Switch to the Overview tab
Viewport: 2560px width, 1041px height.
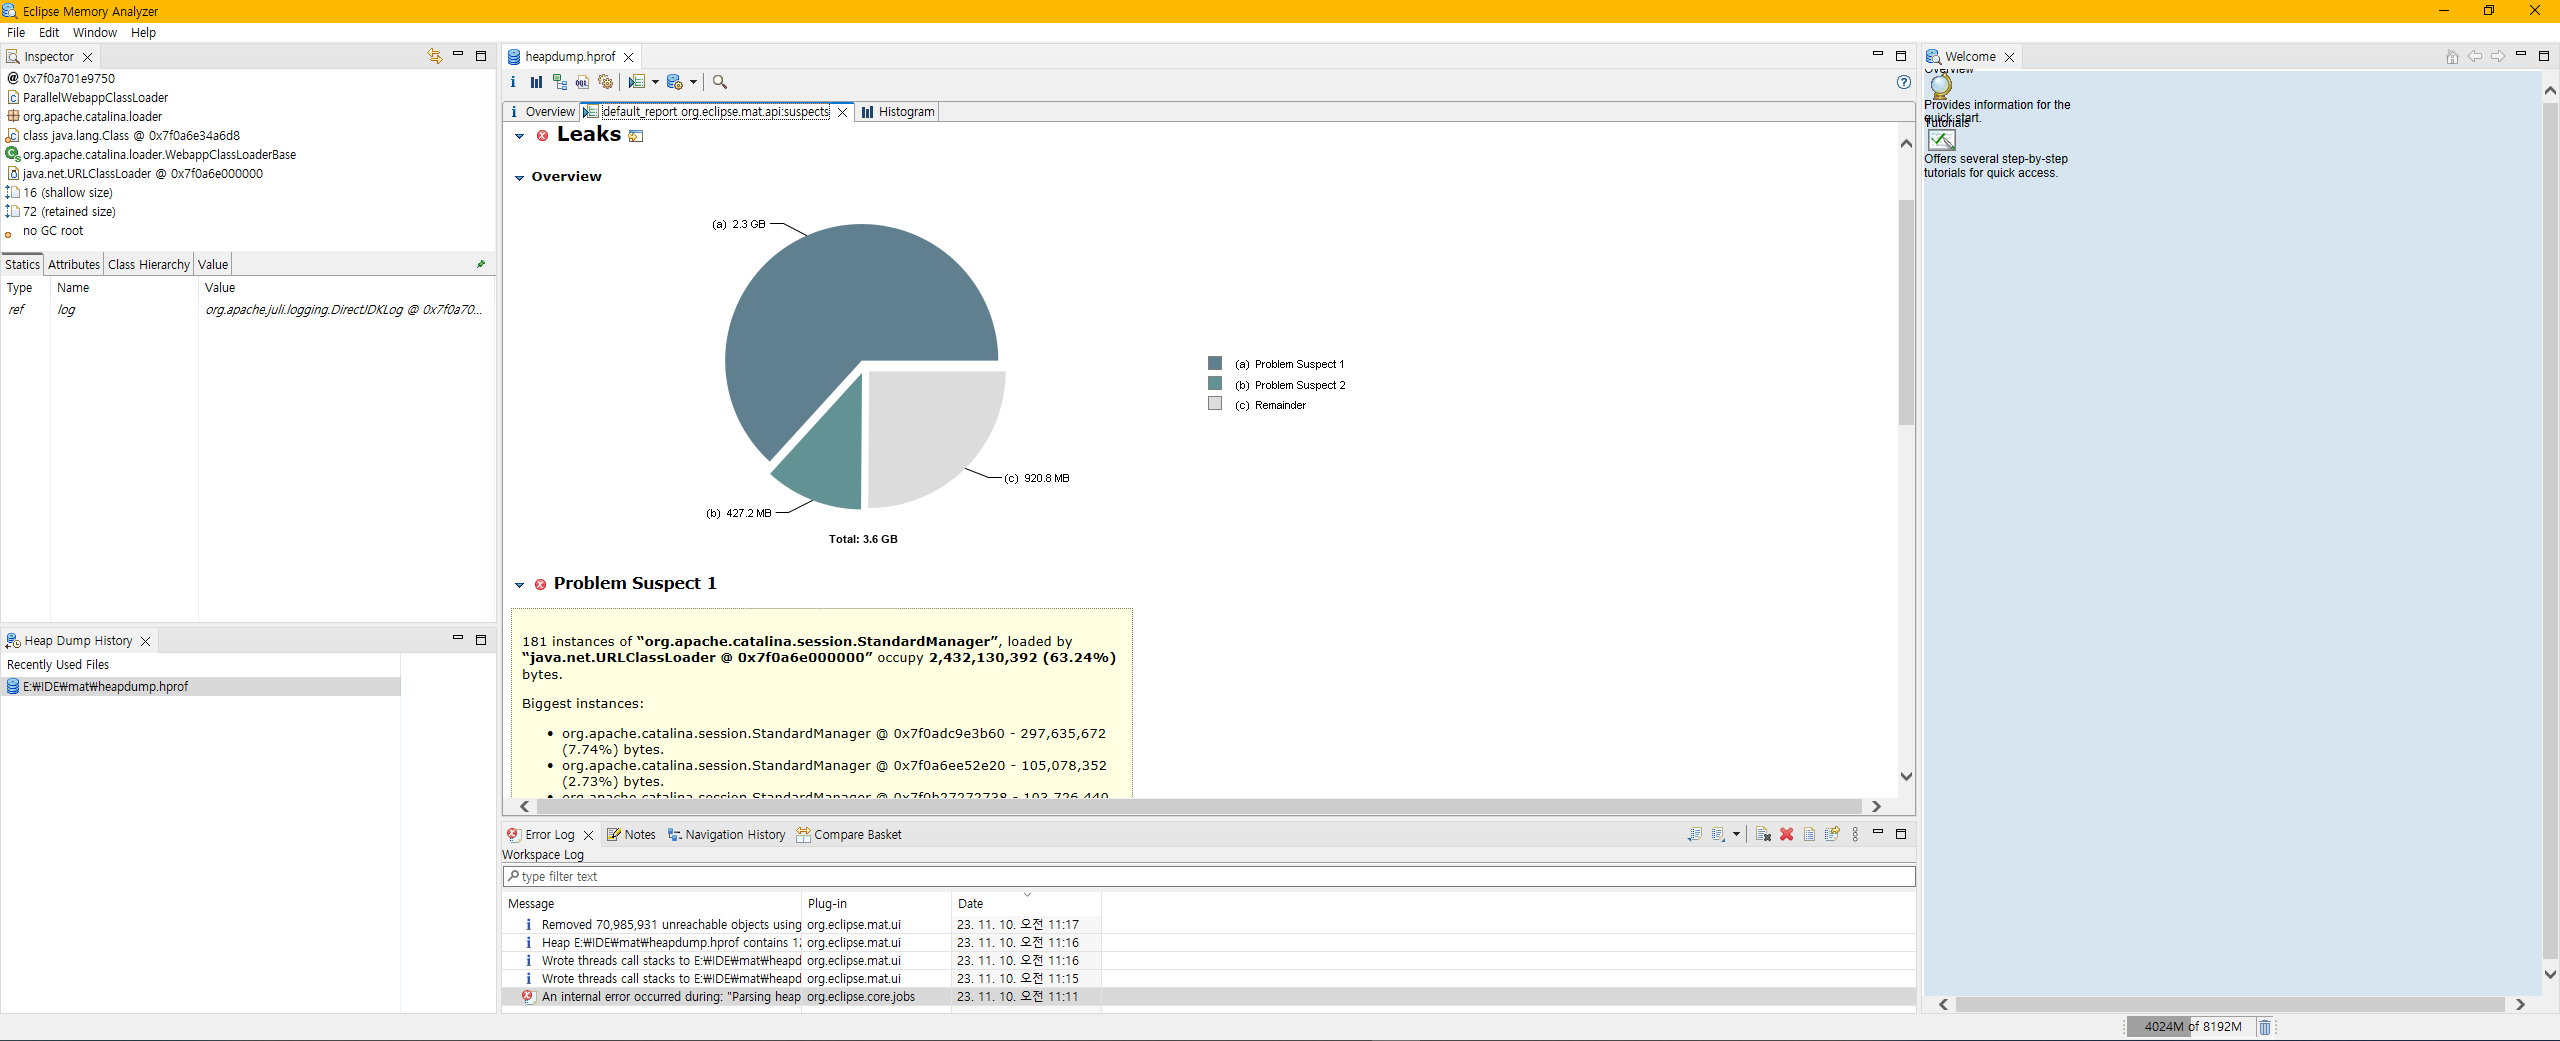tap(542, 112)
